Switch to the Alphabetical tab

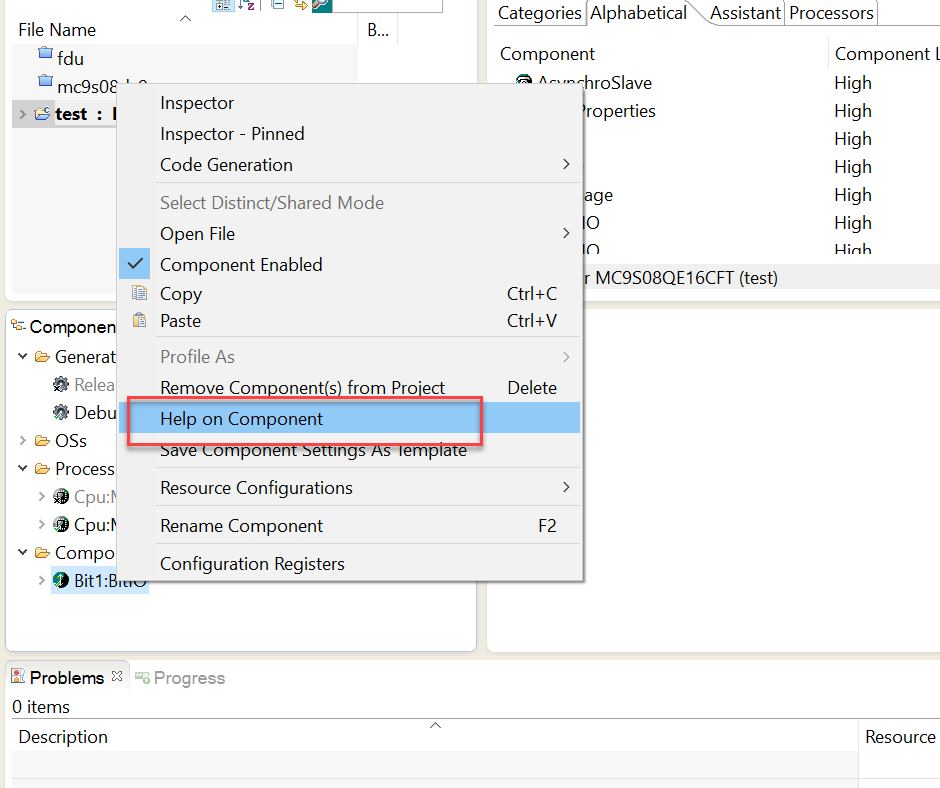[x=638, y=13]
